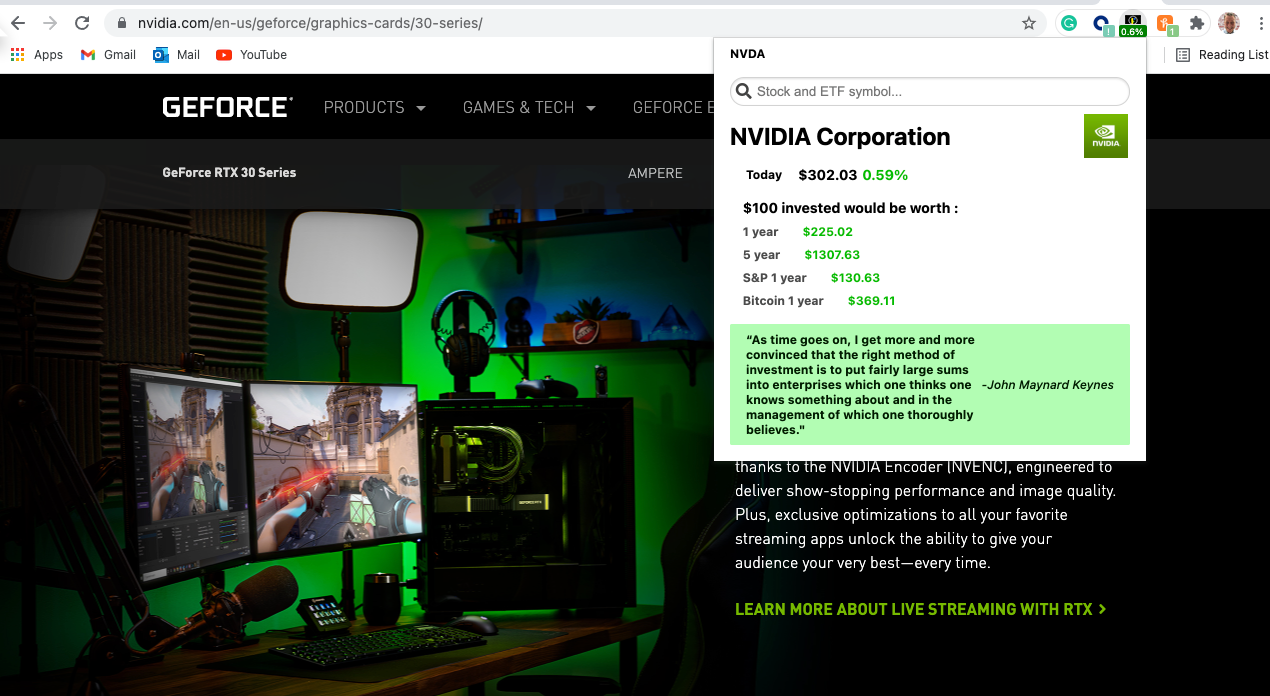Click the 0.59% daily change value
The width and height of the screenshot is (1270, 696).
(885, 175)
